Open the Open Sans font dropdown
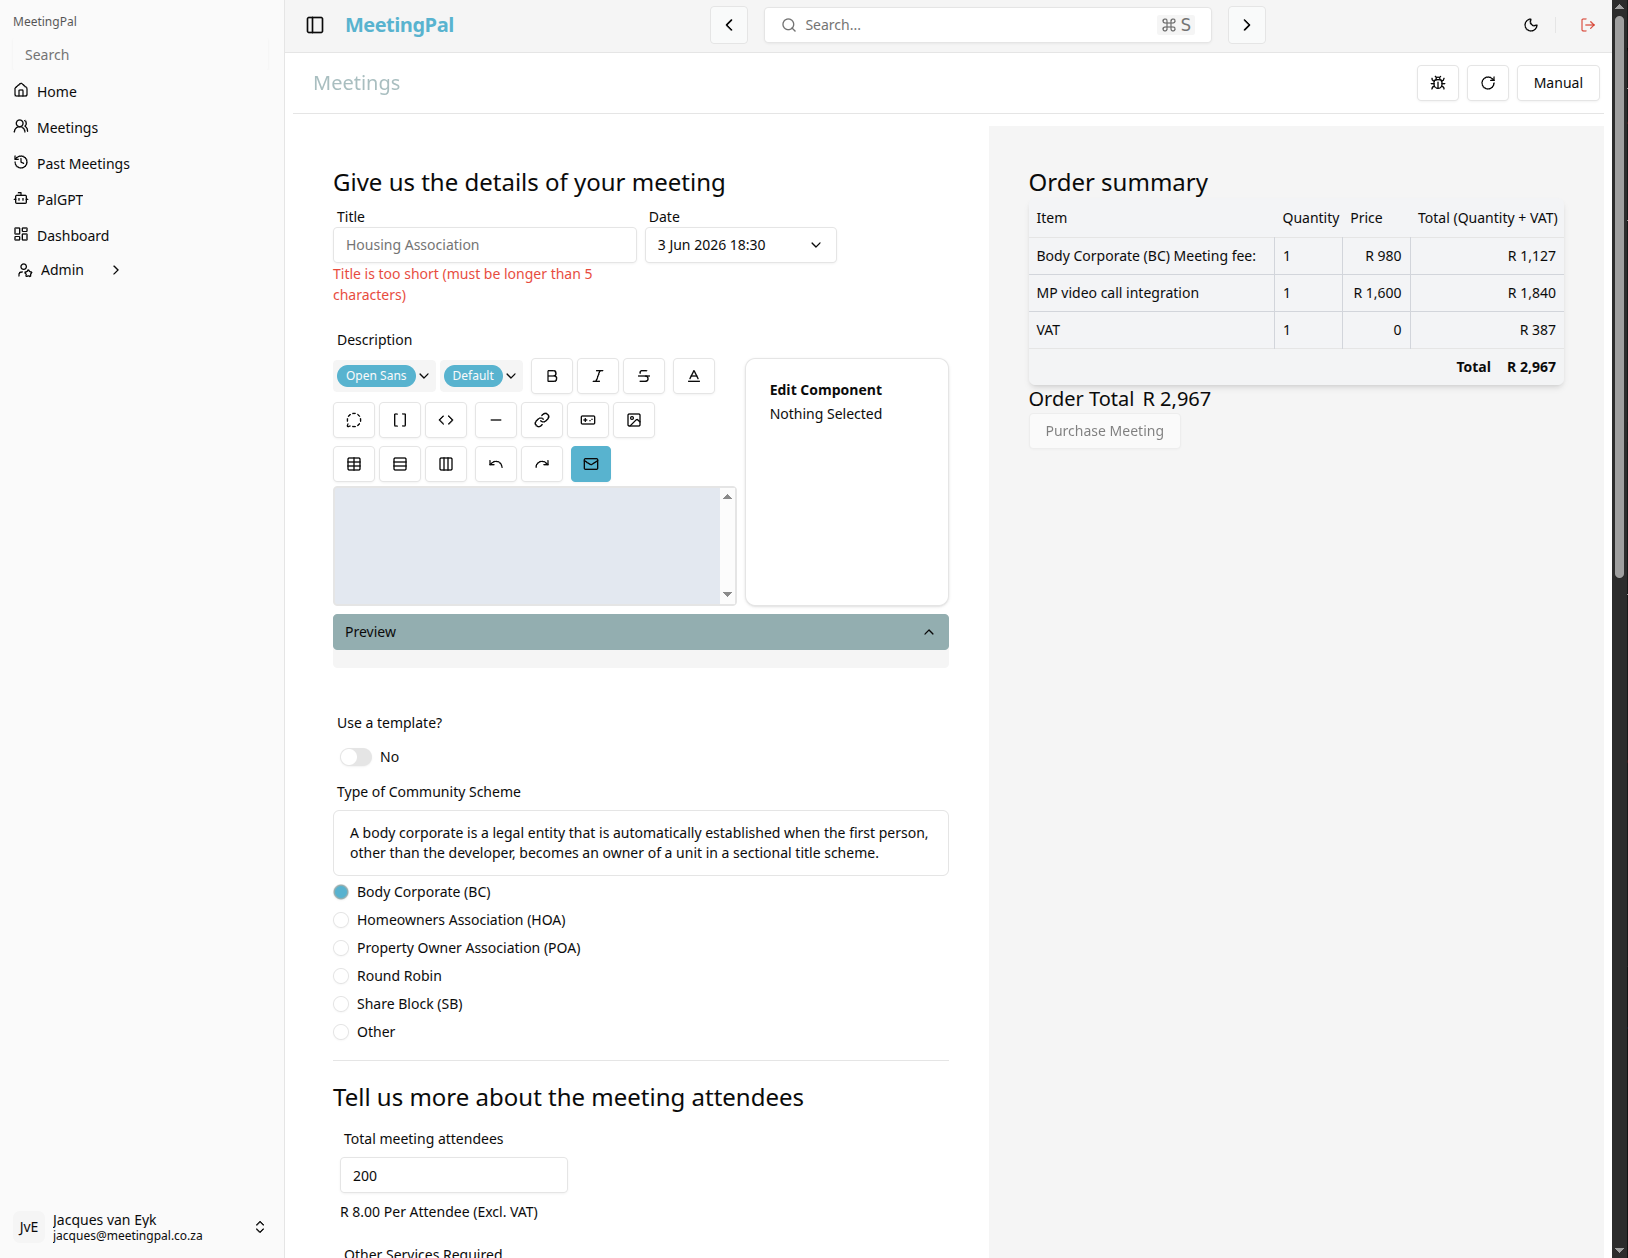1628x1258 pixels. (385, 376)
